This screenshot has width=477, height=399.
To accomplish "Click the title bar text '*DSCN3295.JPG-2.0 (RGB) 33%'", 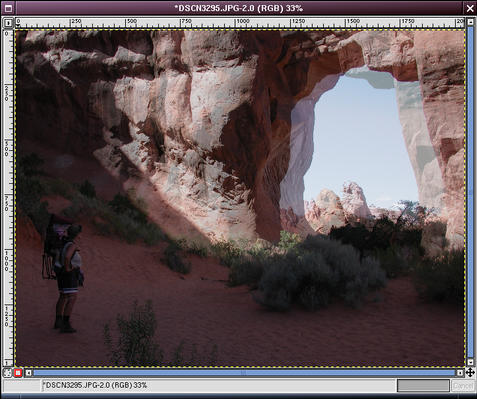I will pos(239,8).
